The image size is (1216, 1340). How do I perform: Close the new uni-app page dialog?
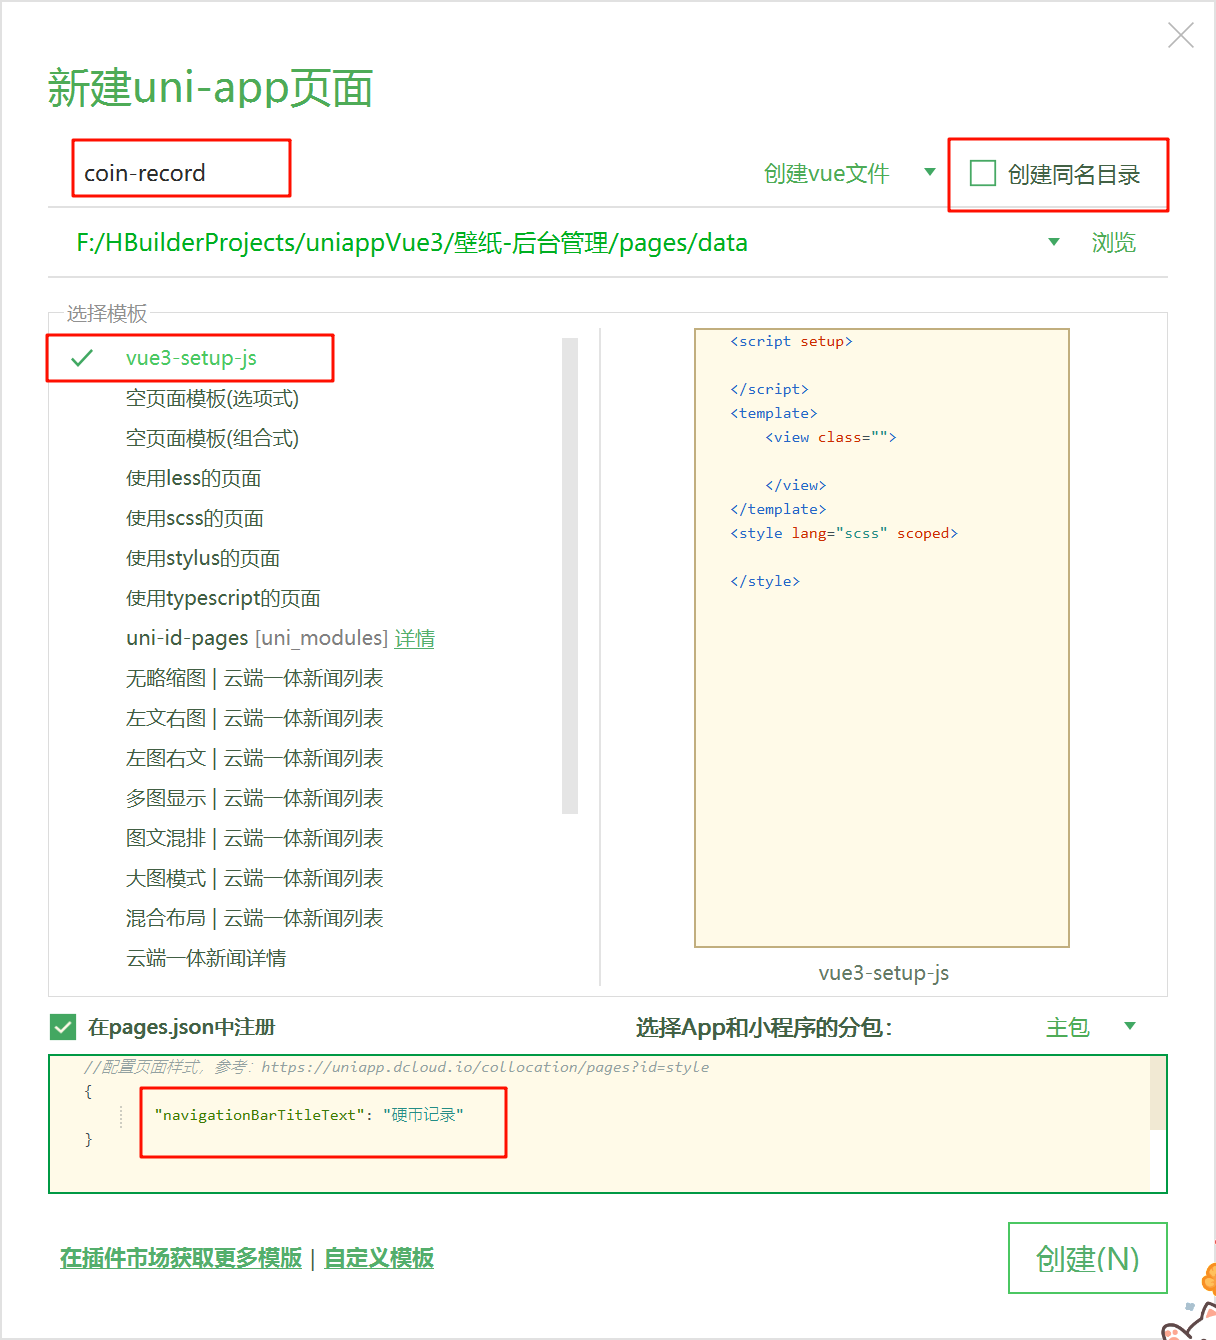pyautogui.click(x=1181, y=35)
